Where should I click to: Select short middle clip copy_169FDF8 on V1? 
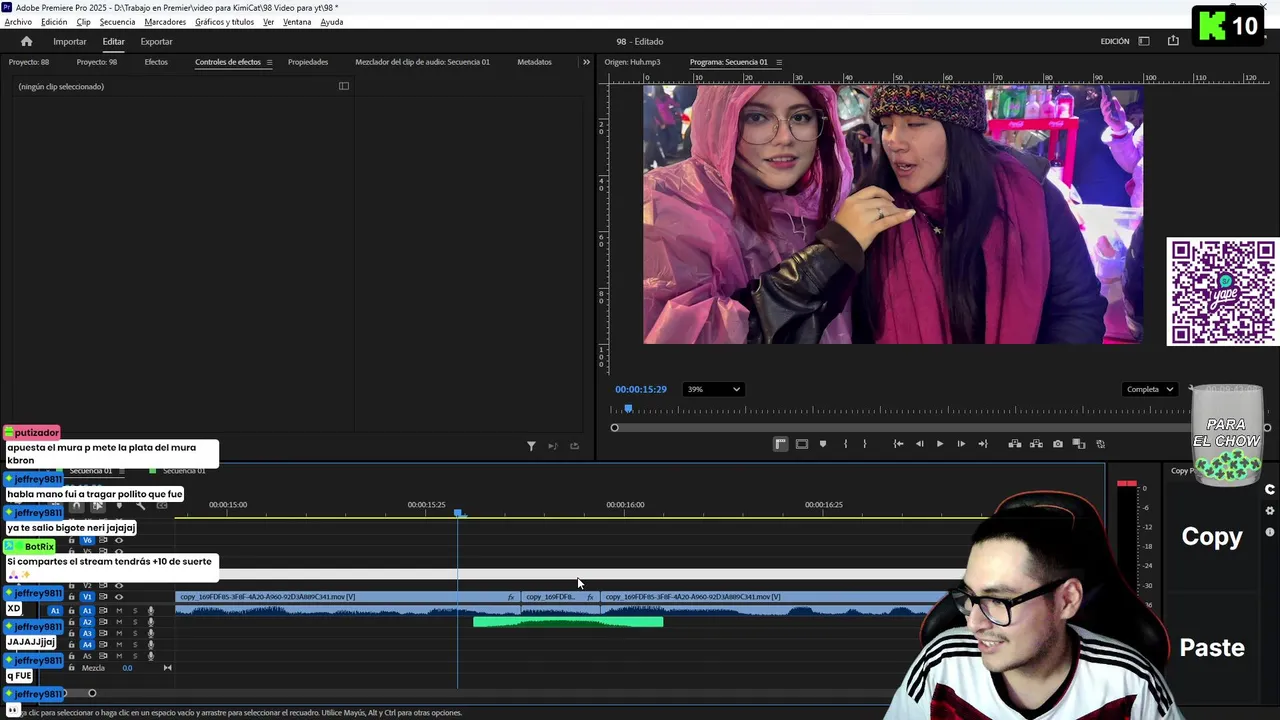pyautogui.click(x=560, y=597)
